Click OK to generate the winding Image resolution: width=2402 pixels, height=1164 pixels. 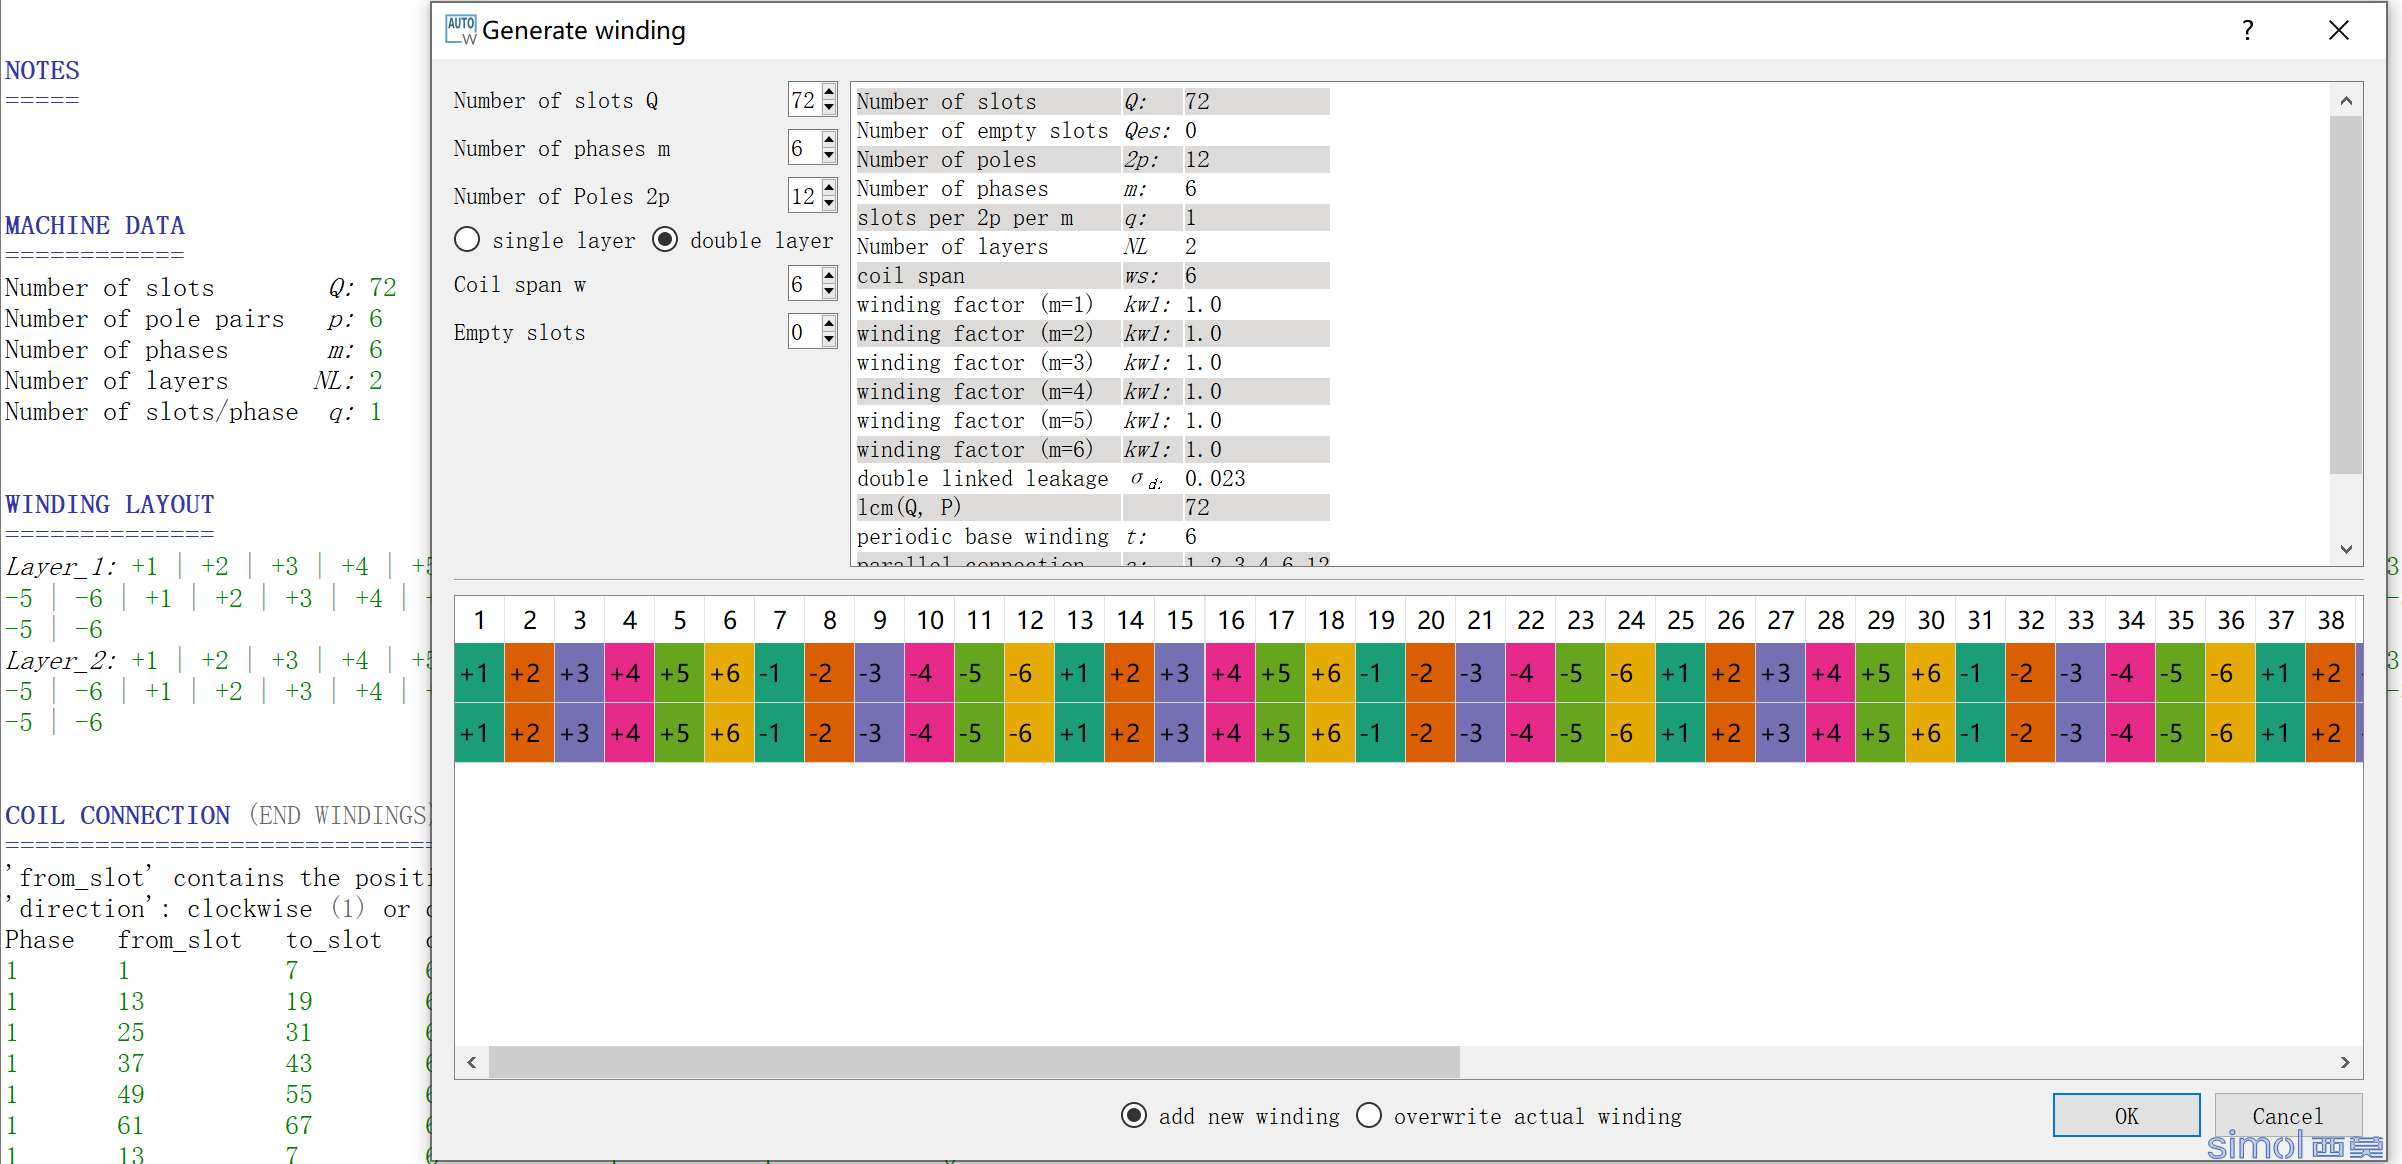(x=2126, y=1115)
